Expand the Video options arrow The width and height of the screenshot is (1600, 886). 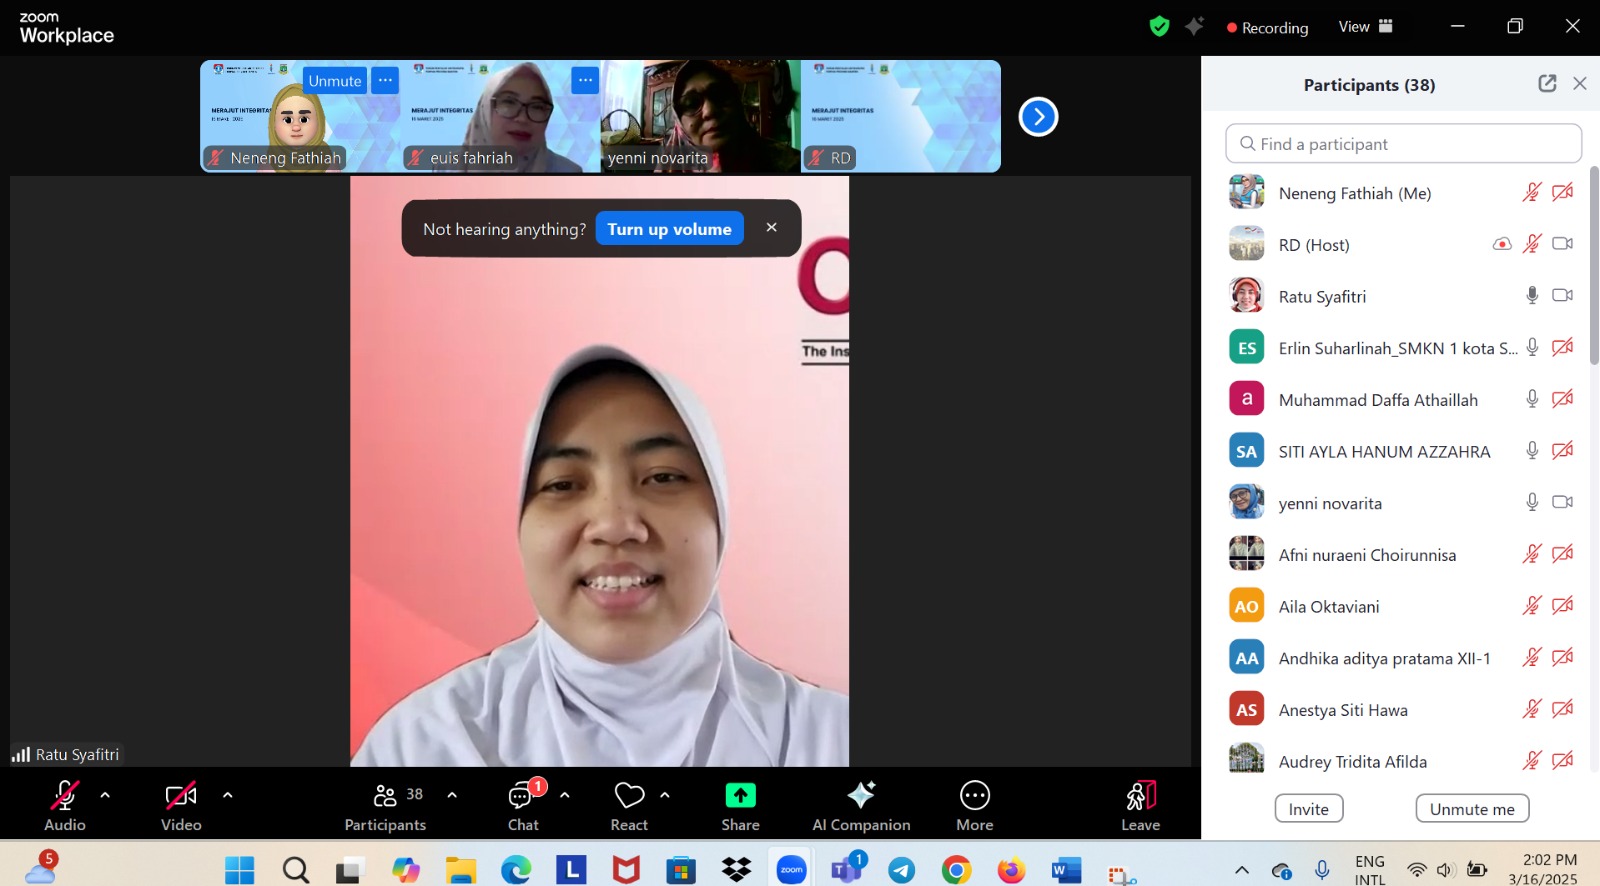pos(227,795)
